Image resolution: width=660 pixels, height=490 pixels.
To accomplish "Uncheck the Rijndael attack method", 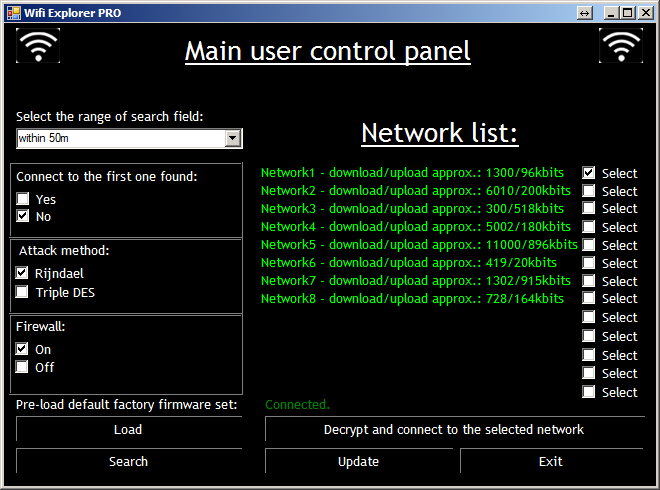I will [22, 273].
